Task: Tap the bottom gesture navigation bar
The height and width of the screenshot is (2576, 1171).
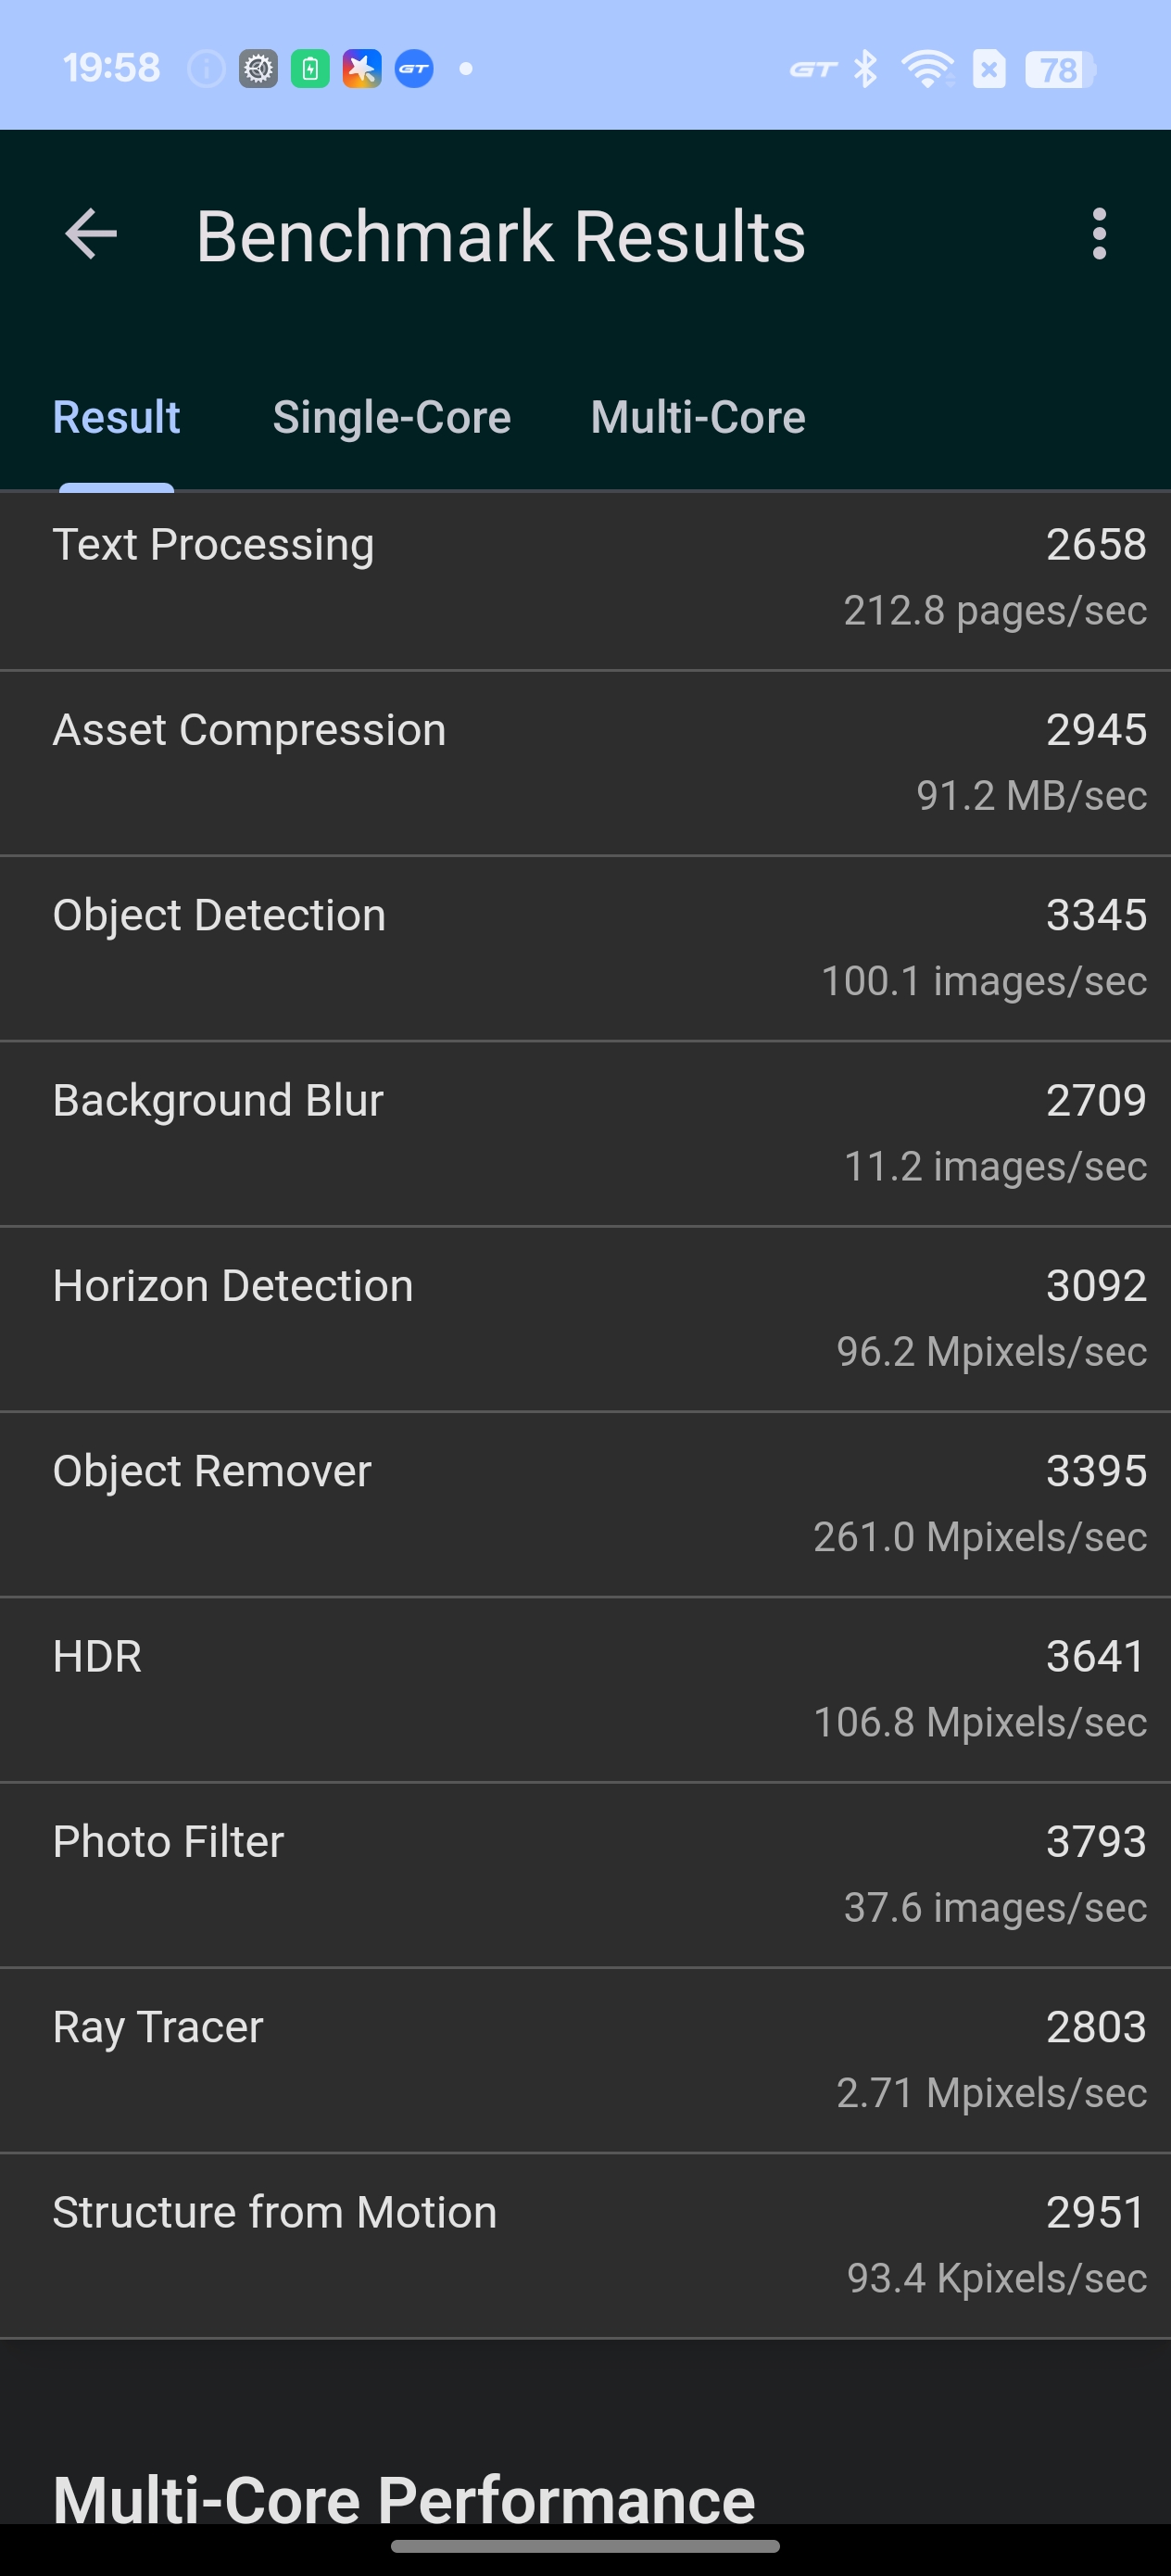Action: (585, 2546)
